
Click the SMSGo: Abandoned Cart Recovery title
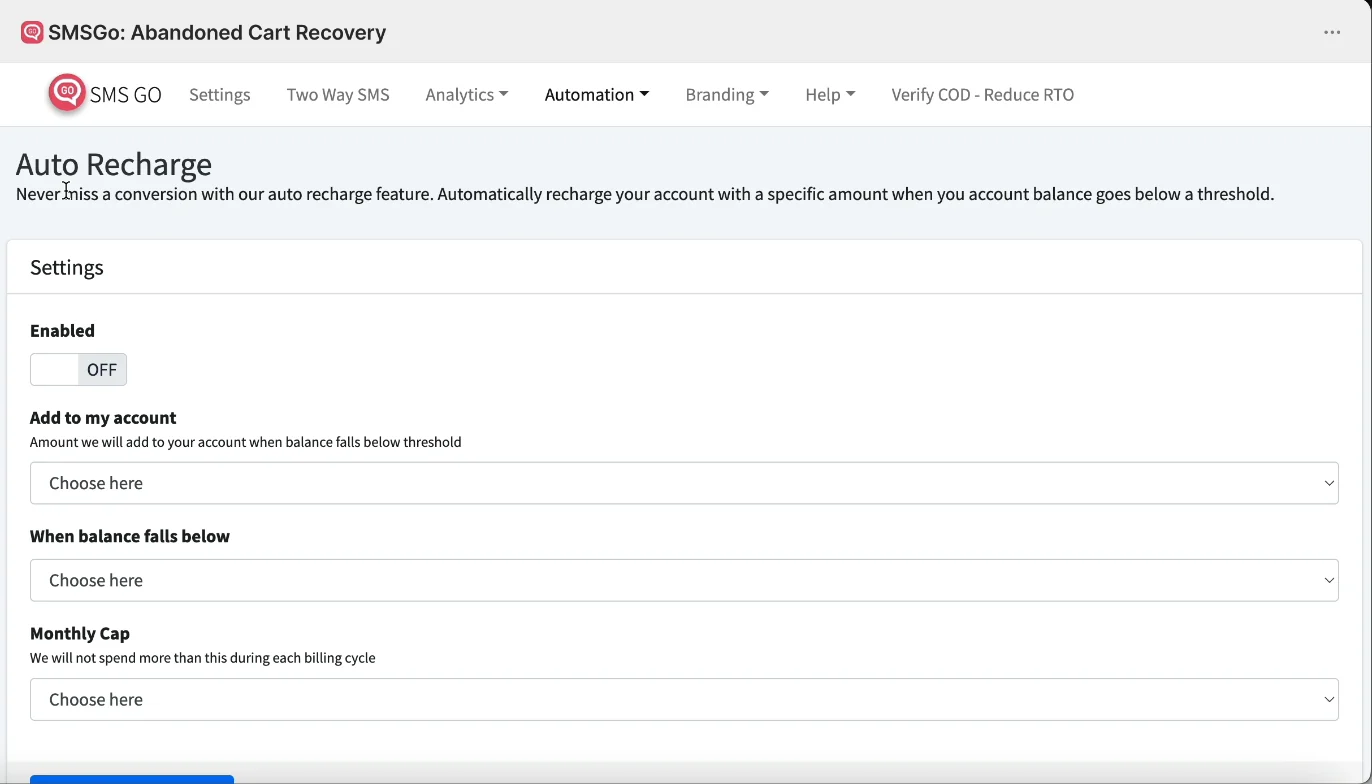click(217, 32)
